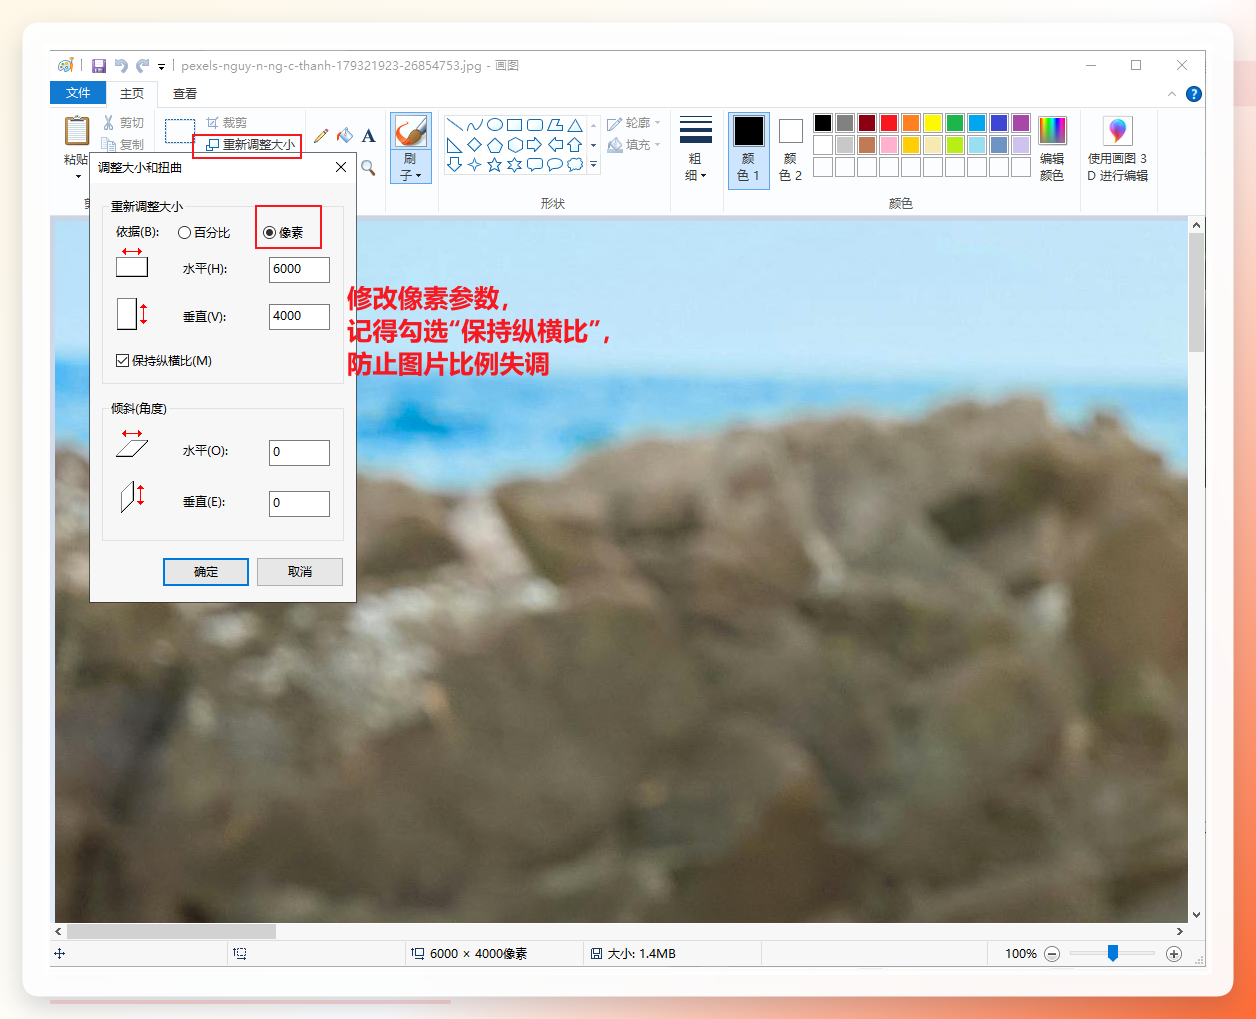Click the rectangular selection tool icon

(180, 131)
